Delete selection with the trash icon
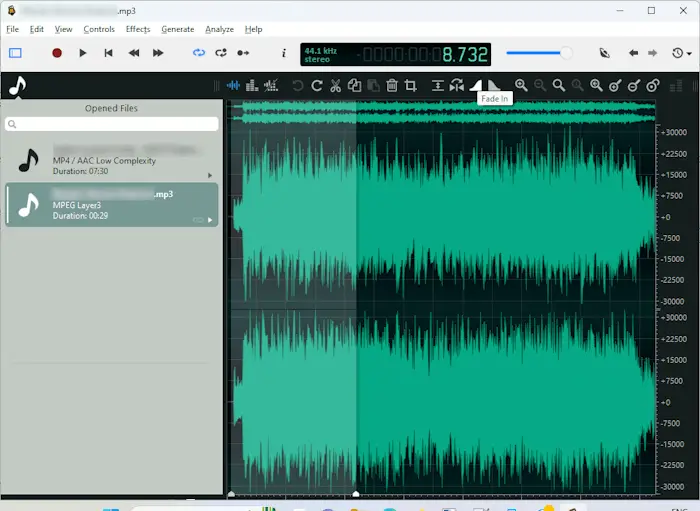This screenshot has height=511, width=700. tap(392, 85)
